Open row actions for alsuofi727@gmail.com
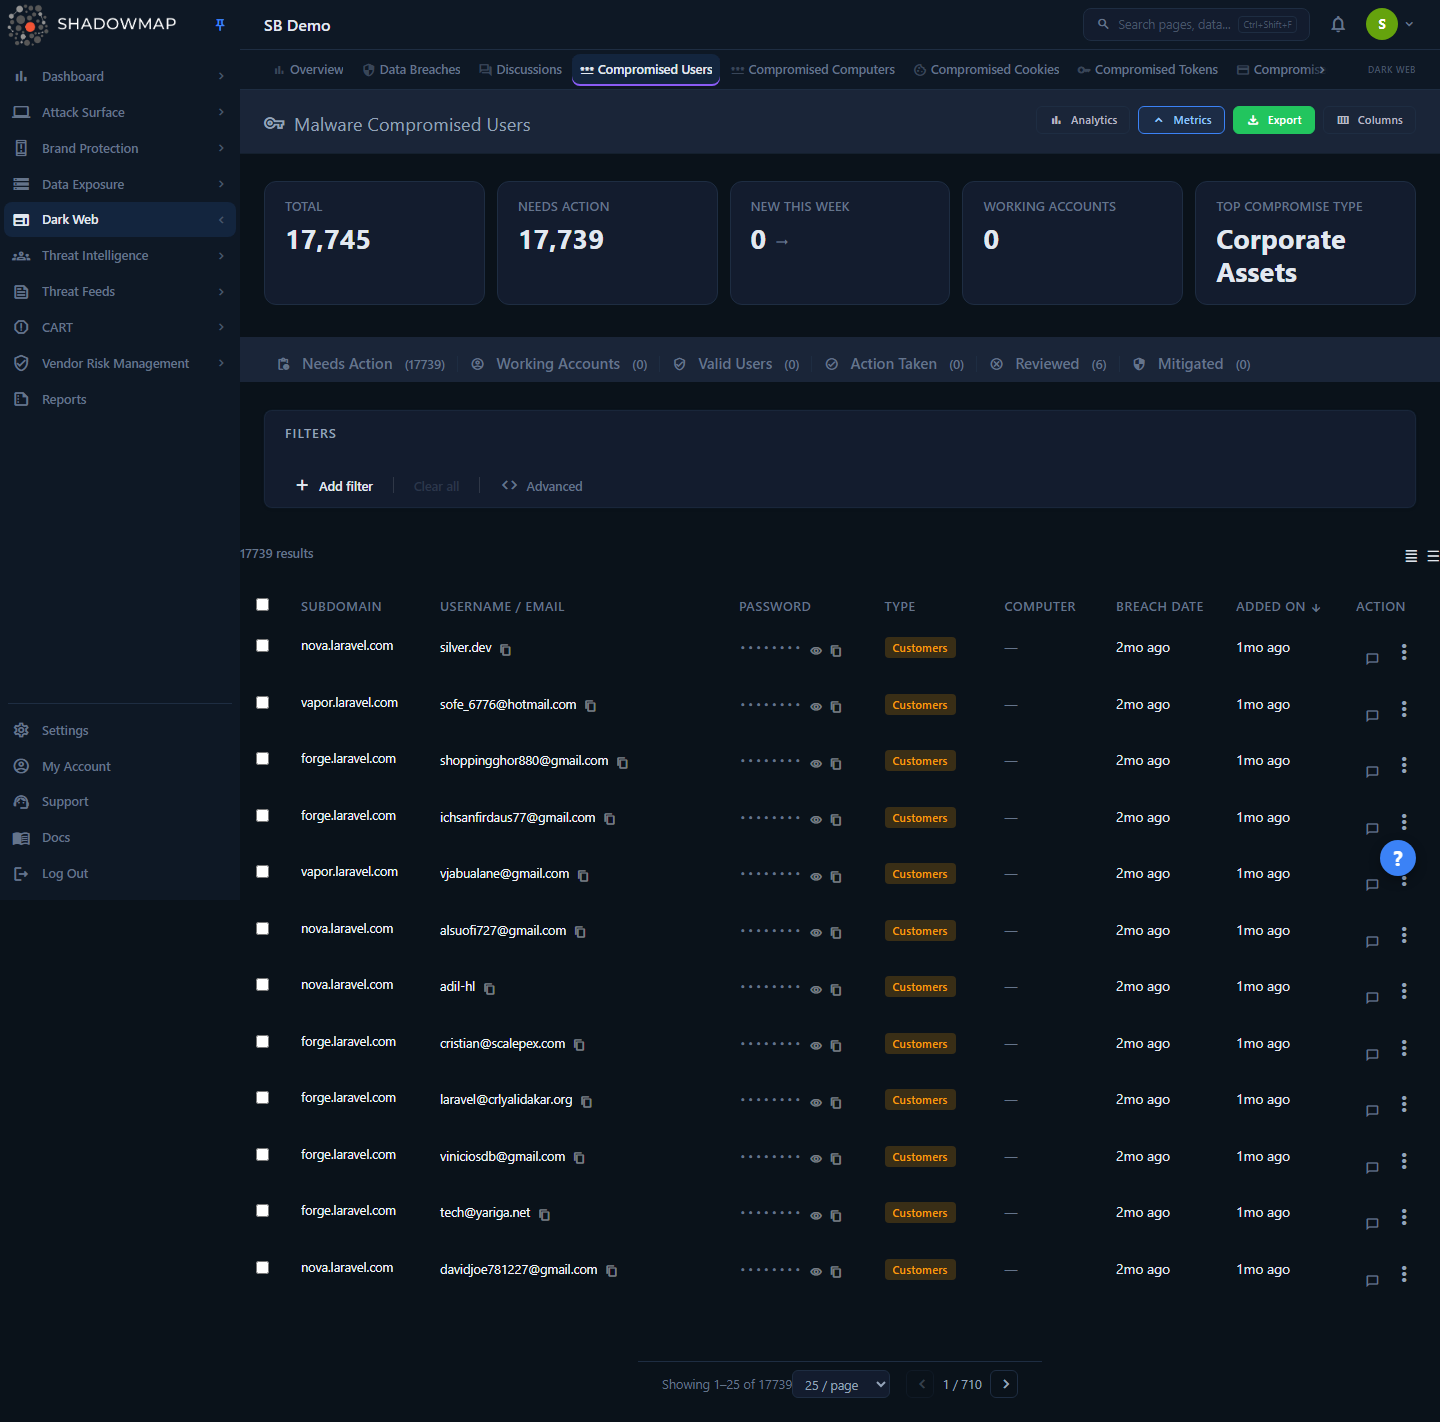Viewport: 1440px width, 1422px height. coord(1404,935)
